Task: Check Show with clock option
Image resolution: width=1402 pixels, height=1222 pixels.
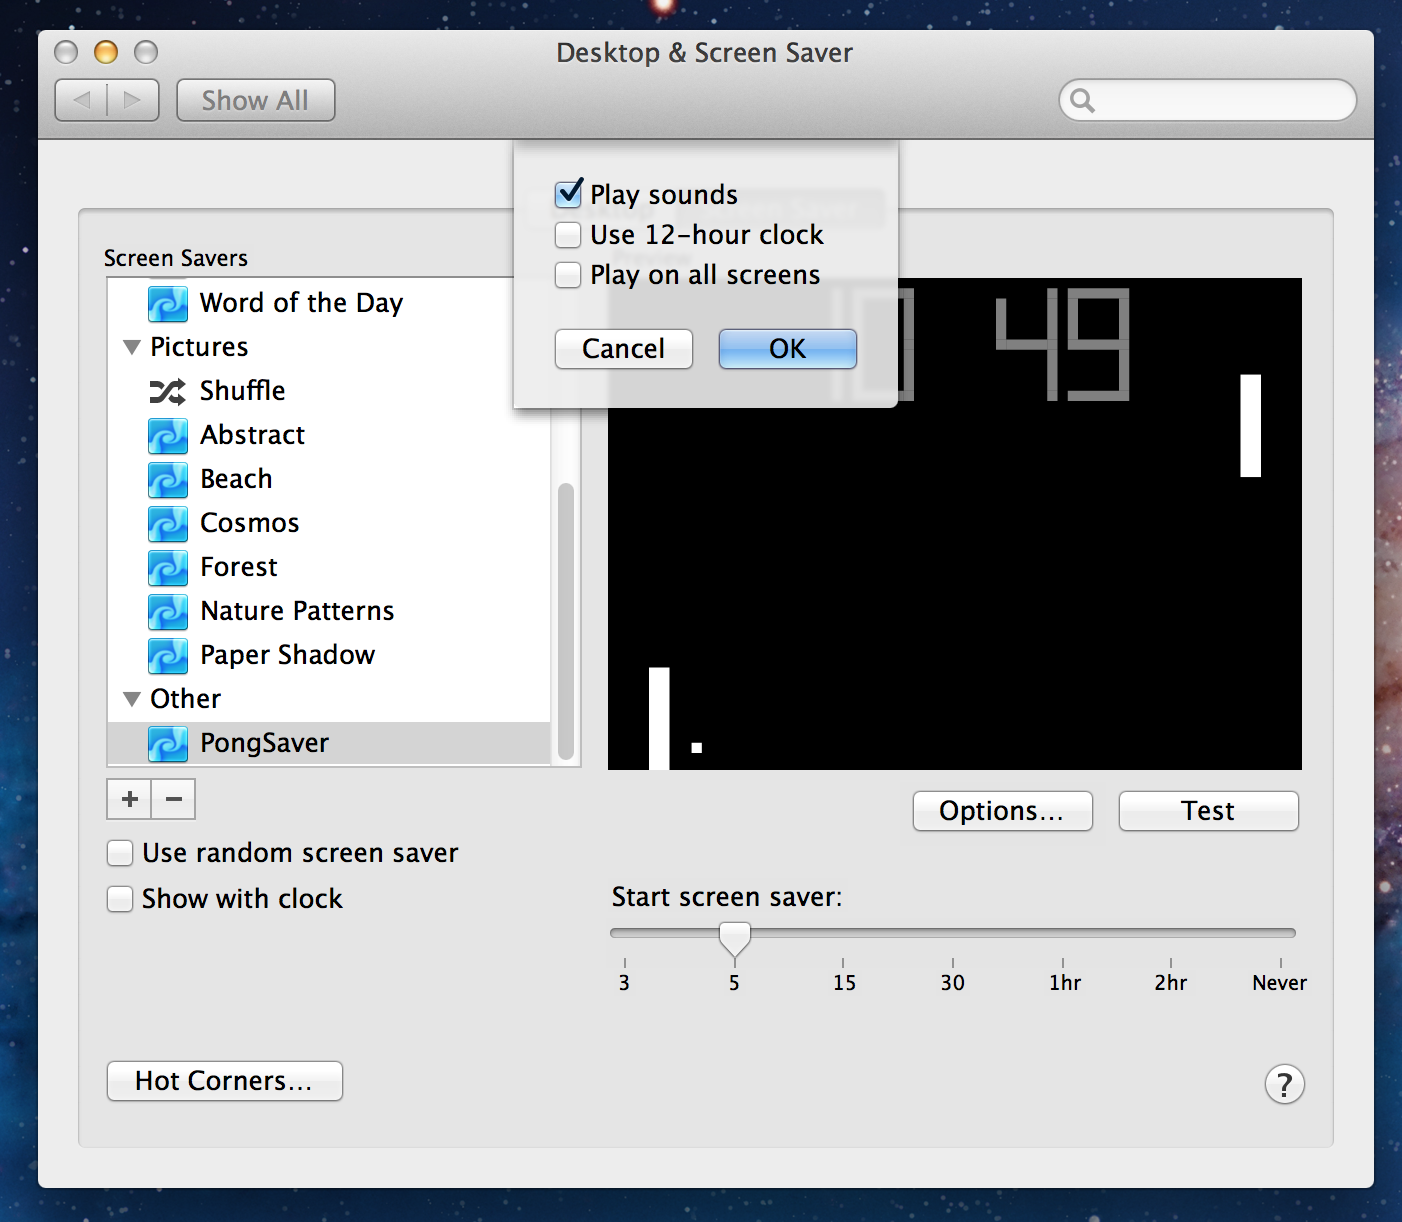Action: (x=120, y=899)
